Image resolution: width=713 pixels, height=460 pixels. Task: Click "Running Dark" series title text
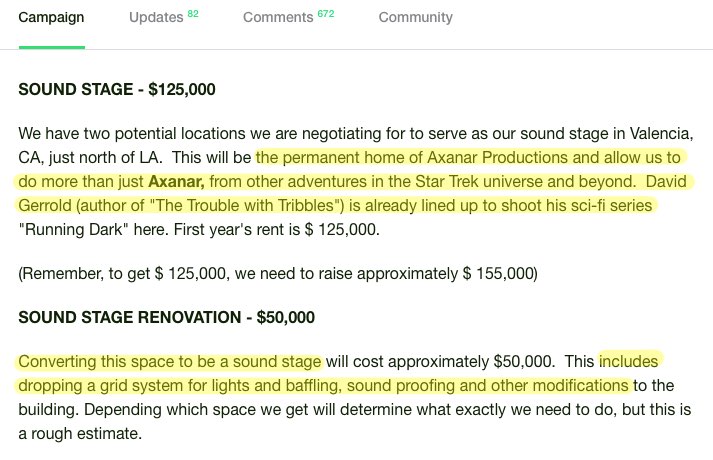tap(74, 230)
